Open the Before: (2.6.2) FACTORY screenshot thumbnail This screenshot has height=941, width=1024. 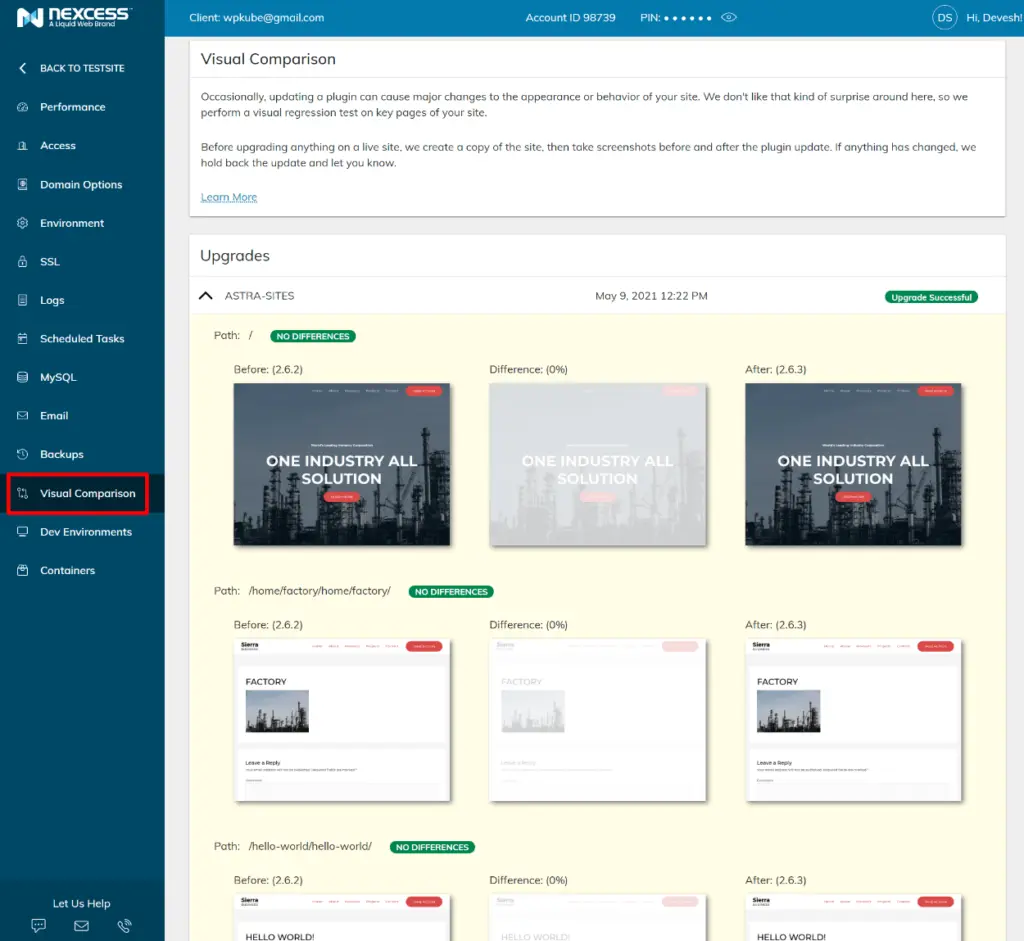(342, 720)
